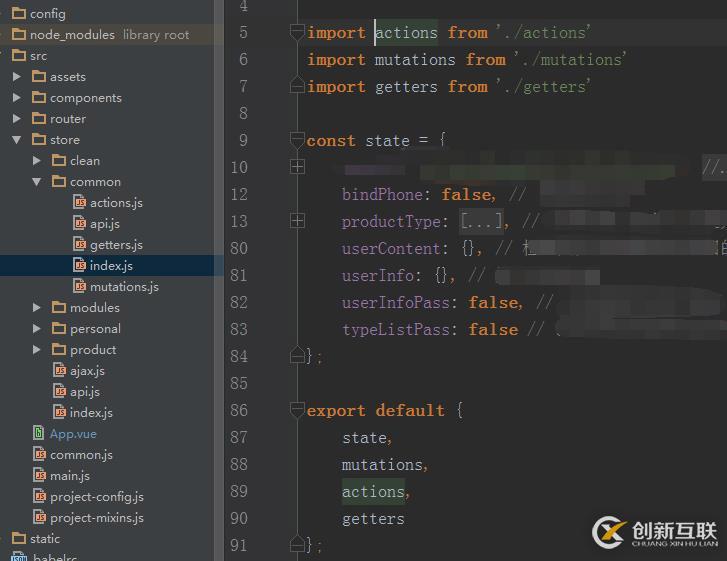Screen dimensions: 727x561
Task: Click the project-mixins.js file icon
Action: click(40, 517)
